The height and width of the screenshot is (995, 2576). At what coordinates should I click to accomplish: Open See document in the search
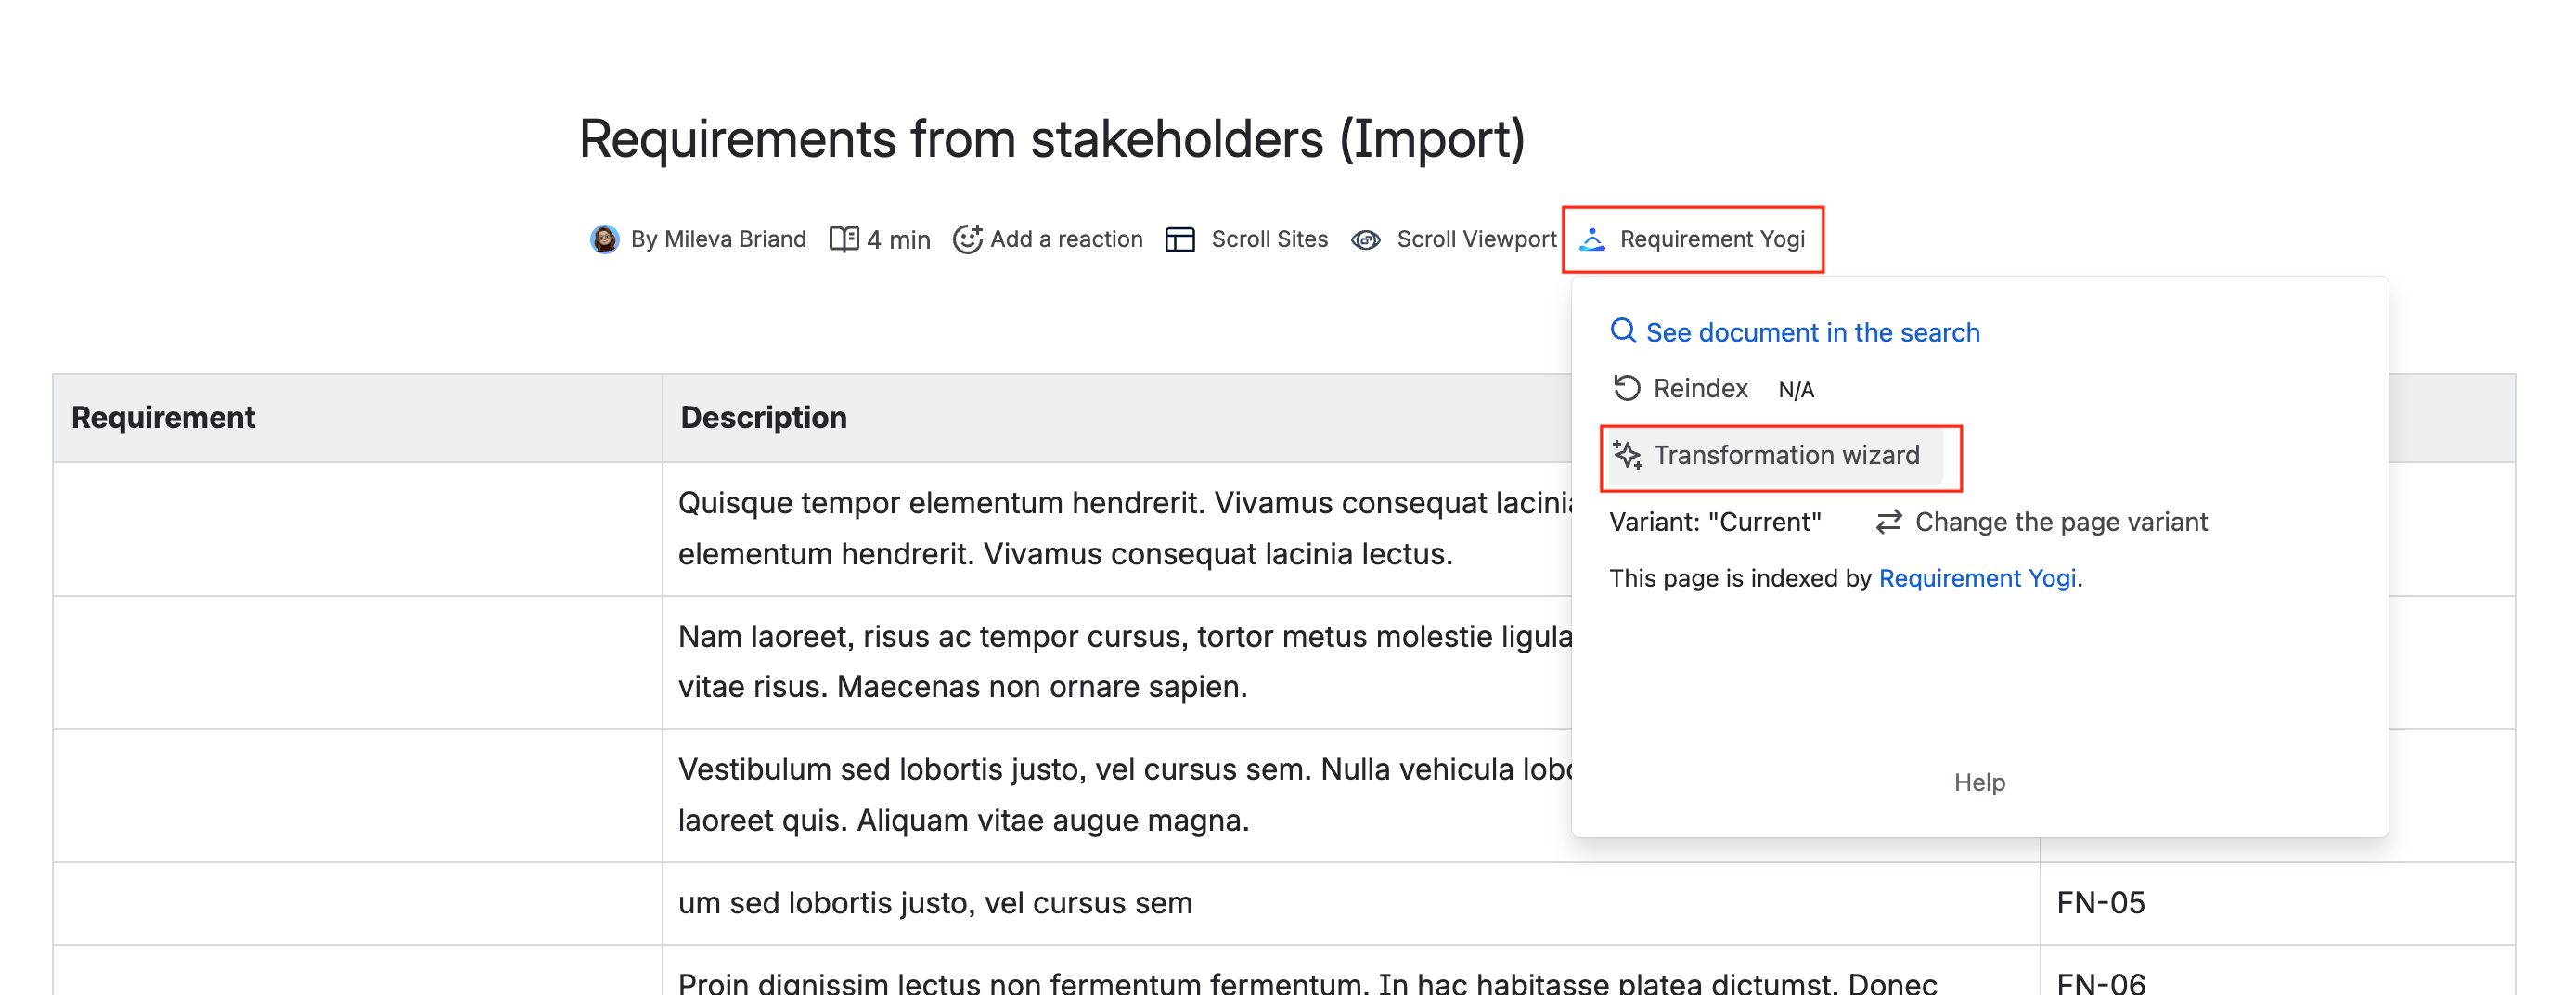tap(1812, 332)
